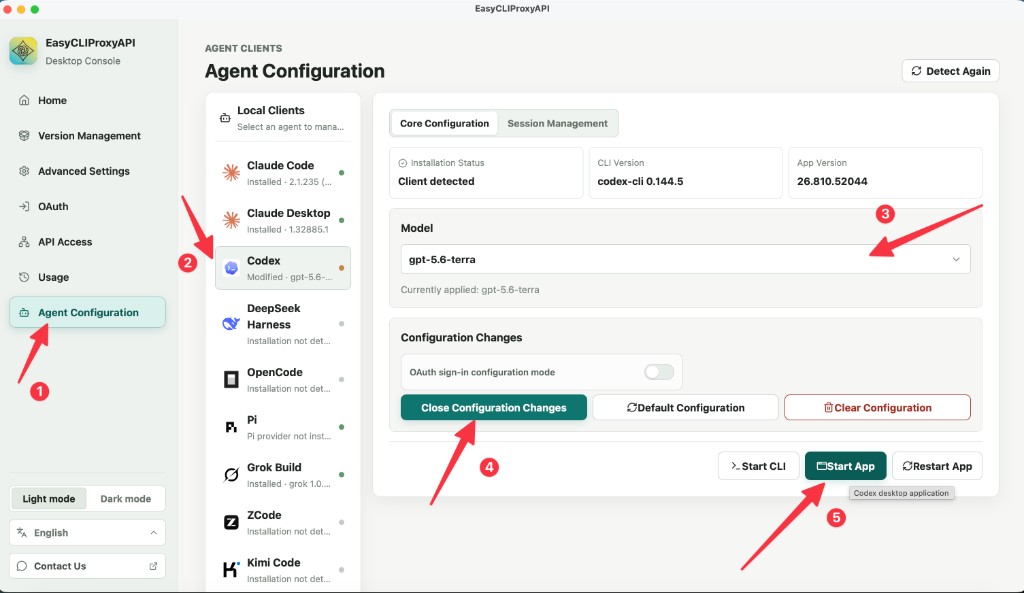This screenshot has height=593, width=1024.
Task: Click the Agent Configuration robot icon
Action: 24,312
